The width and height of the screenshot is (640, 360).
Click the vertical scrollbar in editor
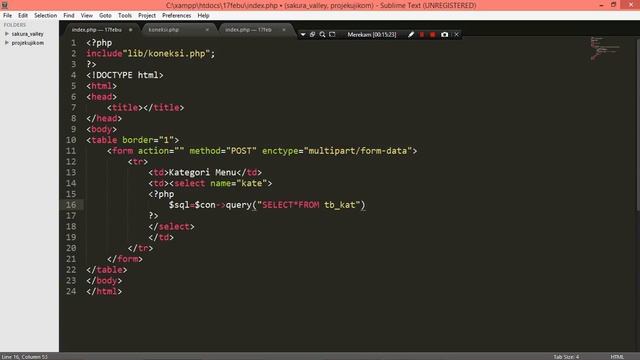point(638,124)
